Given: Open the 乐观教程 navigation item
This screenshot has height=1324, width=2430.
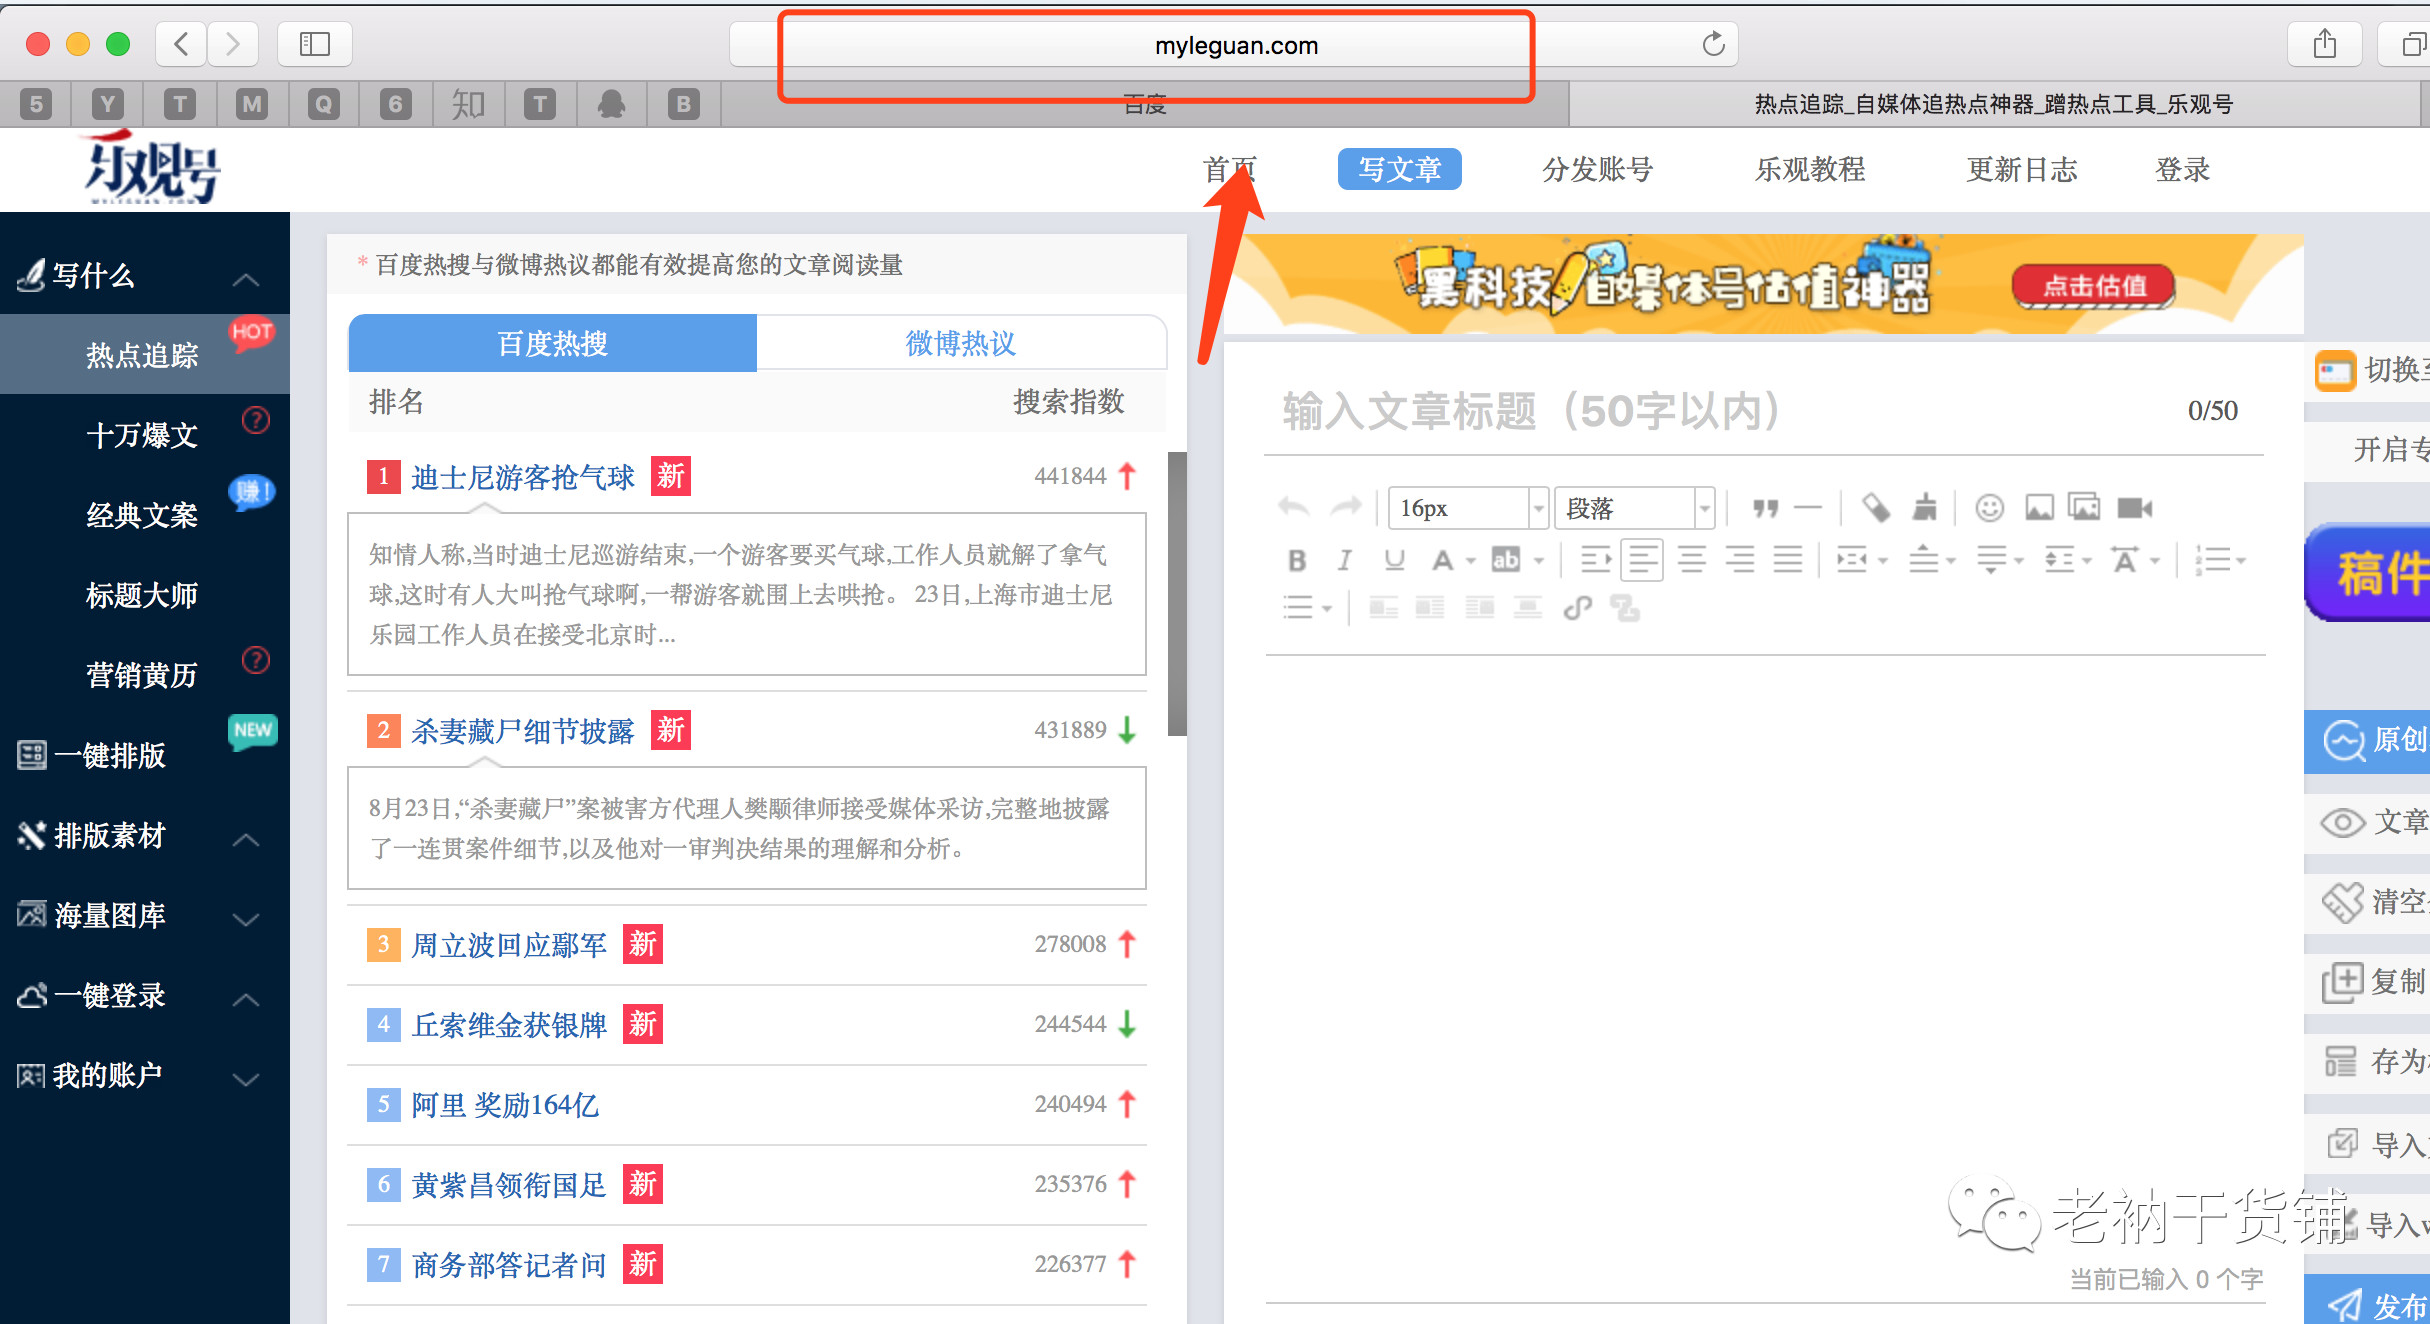Looking at the screenshot, I should click(x=1810, y=169).
